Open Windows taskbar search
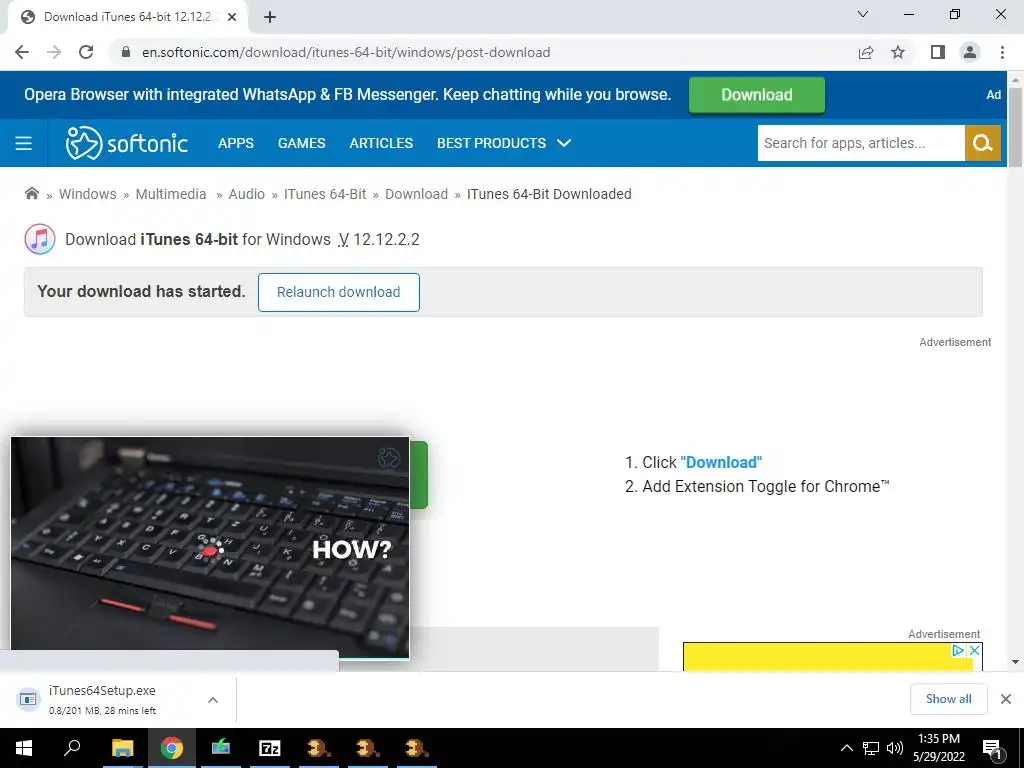Image resolution: width=1024 pixels, height=768 pixels. click(x=72, y=748)
